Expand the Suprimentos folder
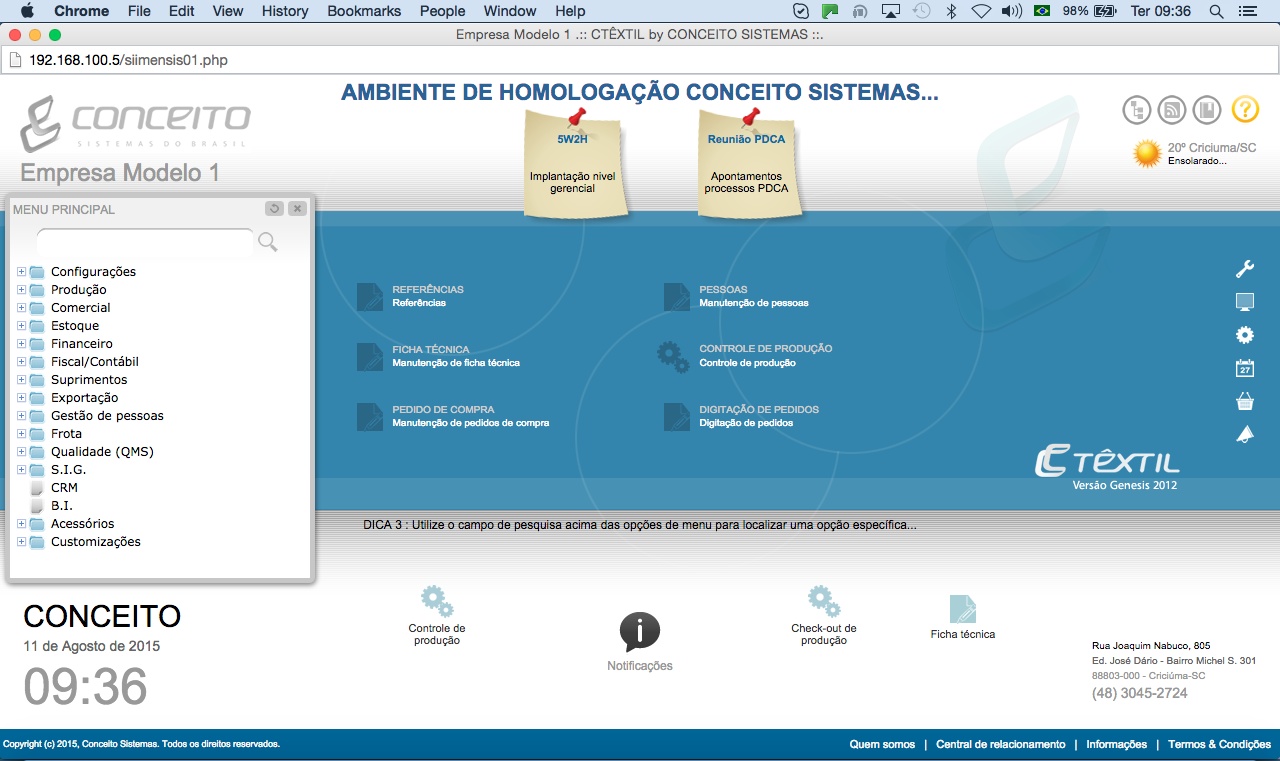1280x761 pixels. 22,380
